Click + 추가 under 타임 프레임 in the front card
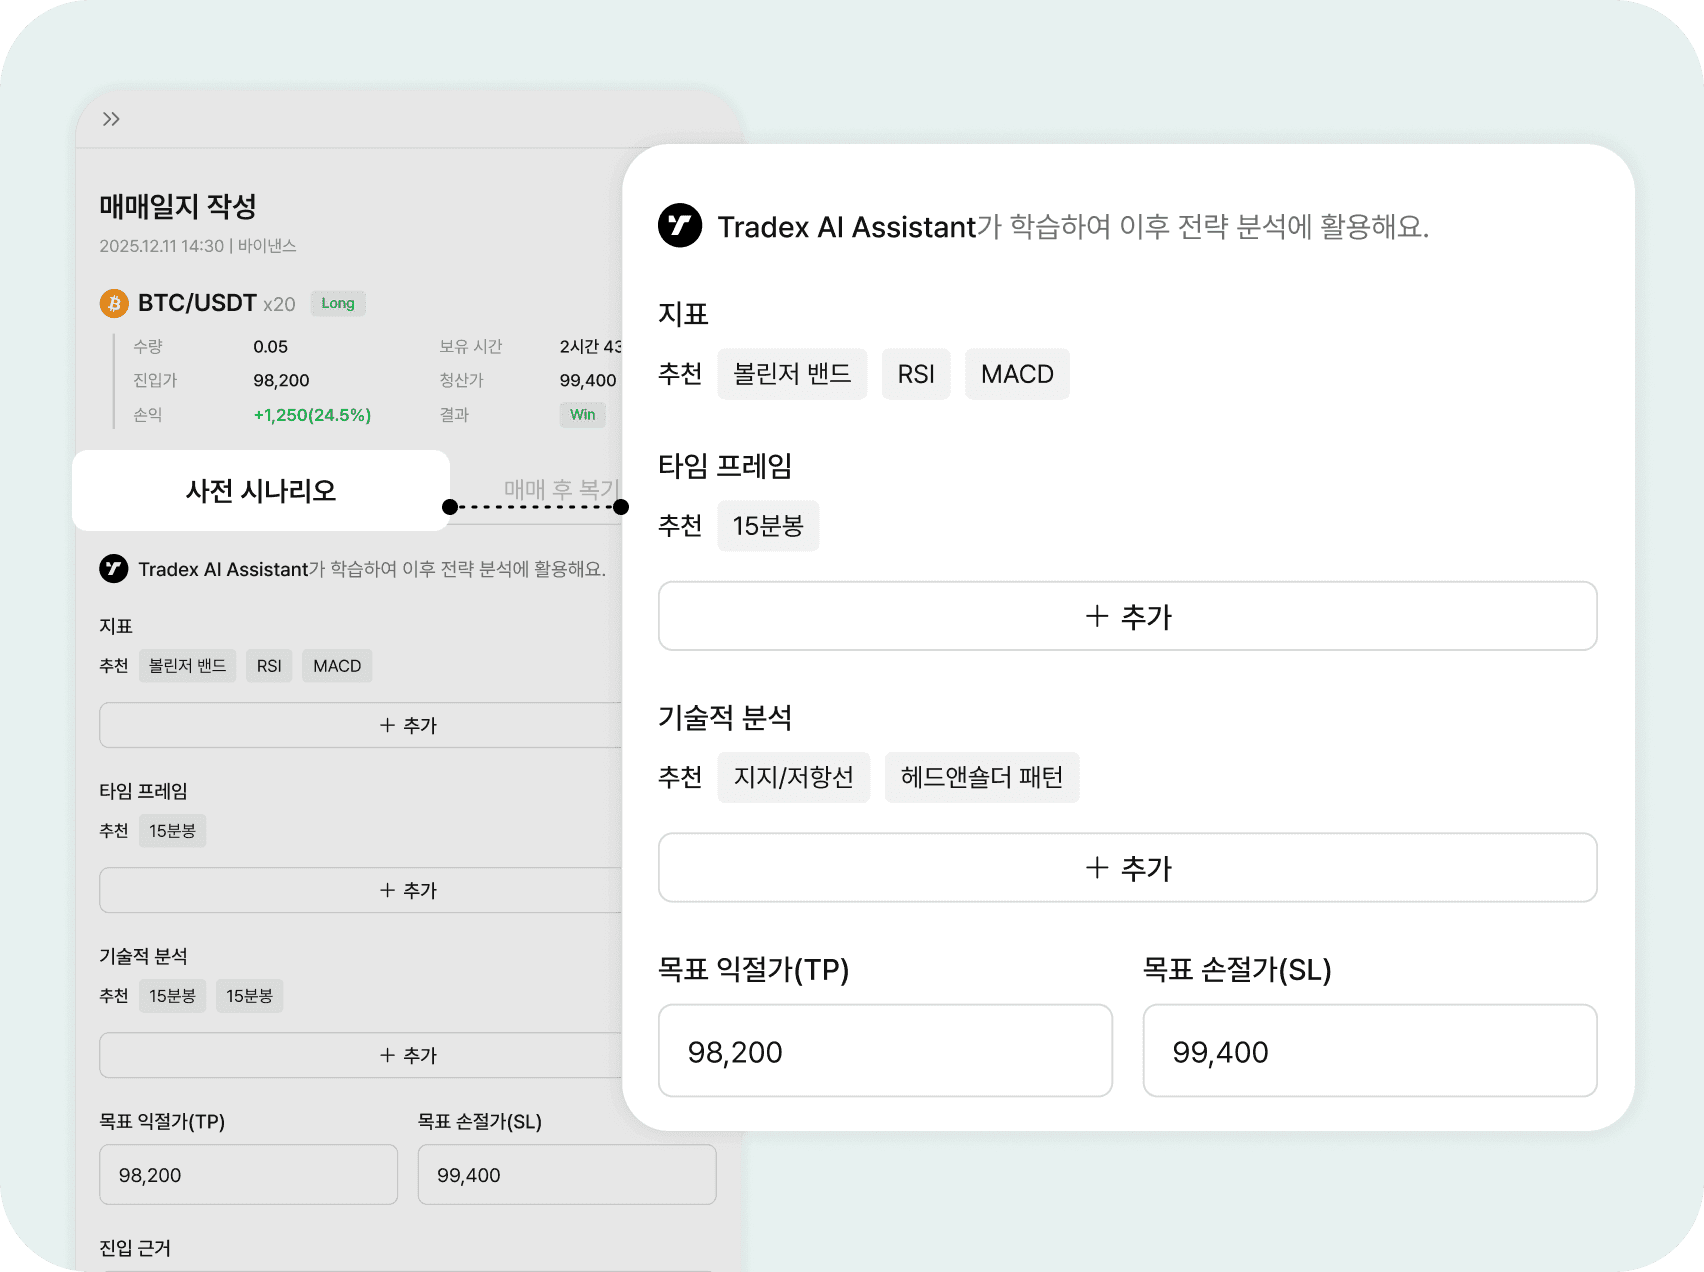 pyautogui.click(x=1128, y=616)
